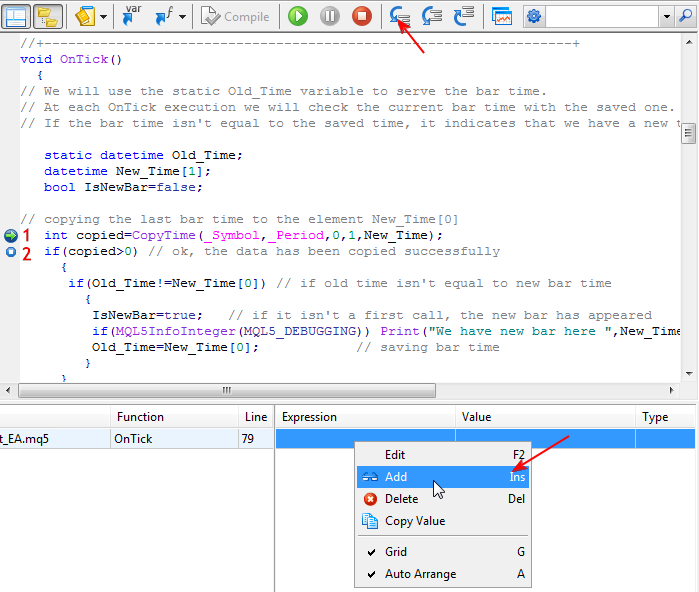
Task: Click the horizontal scrollbar thumb
Action: pos(227,391)
